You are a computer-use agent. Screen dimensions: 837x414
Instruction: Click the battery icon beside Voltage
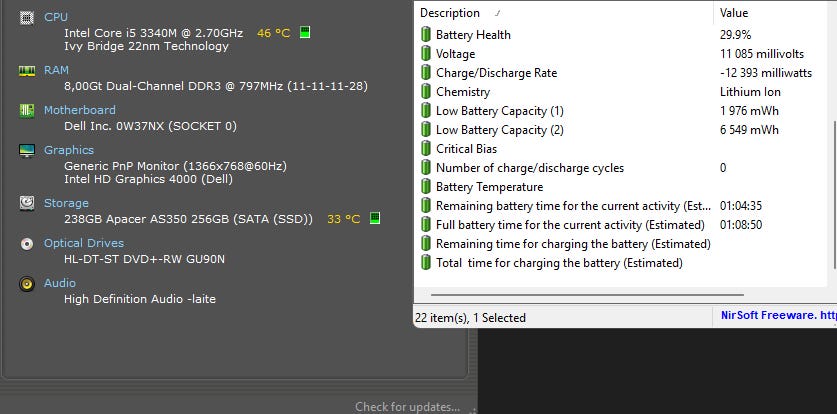(x=425, y=54)
